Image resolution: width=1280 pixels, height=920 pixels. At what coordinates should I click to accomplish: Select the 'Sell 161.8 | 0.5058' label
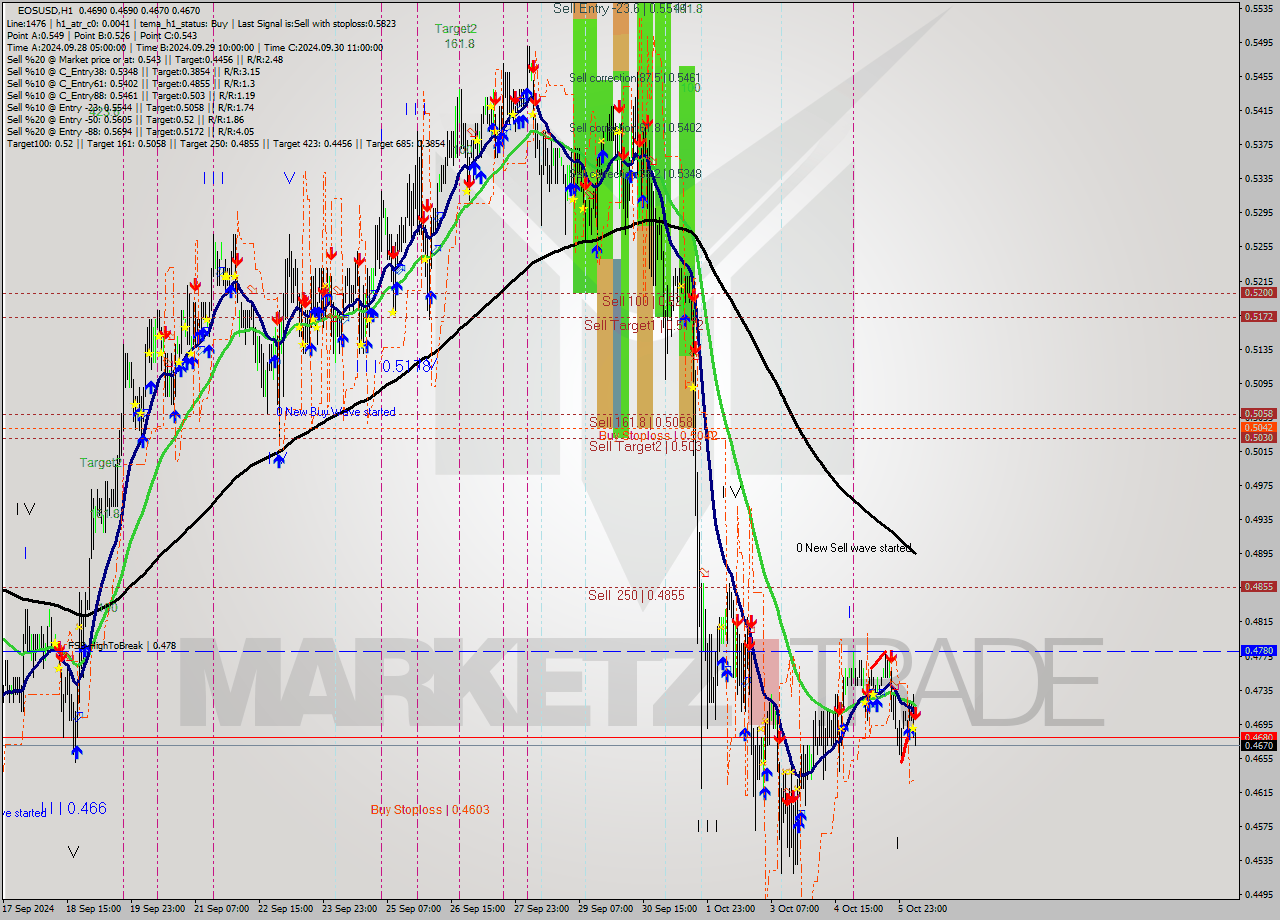point(640,423)
